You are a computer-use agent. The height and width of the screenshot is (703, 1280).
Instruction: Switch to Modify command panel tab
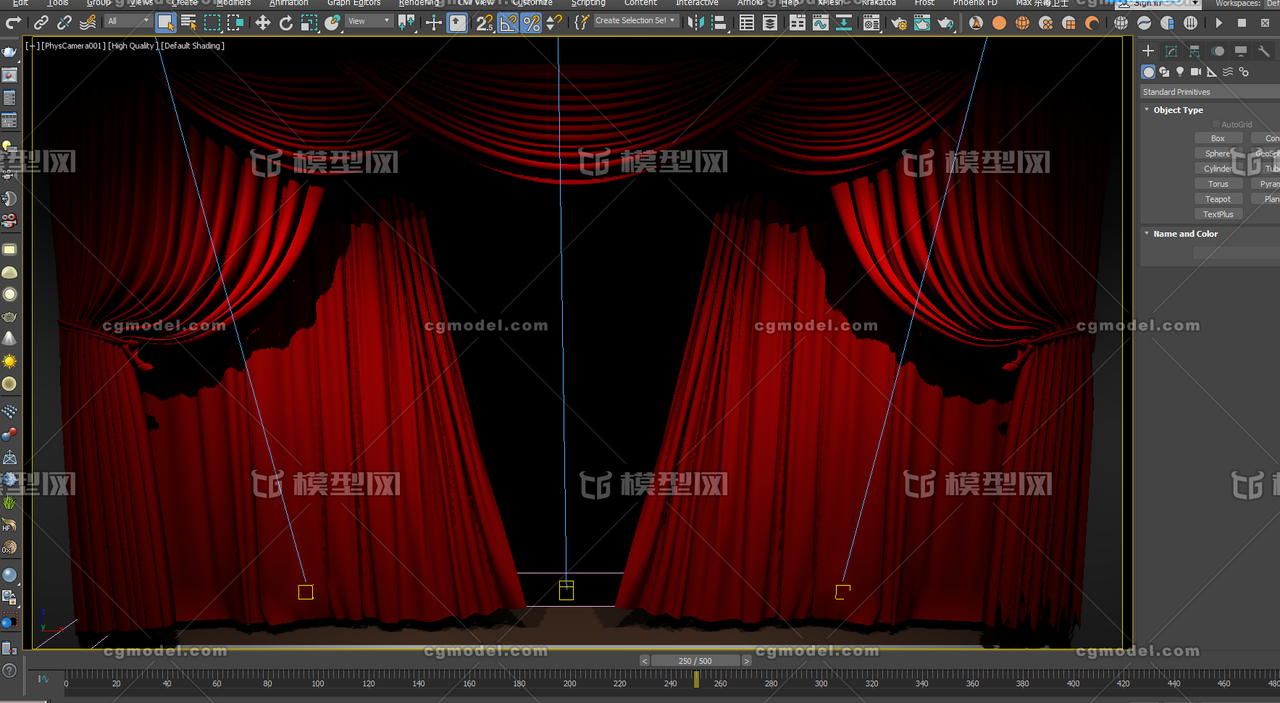click(x=1171, y=51)
